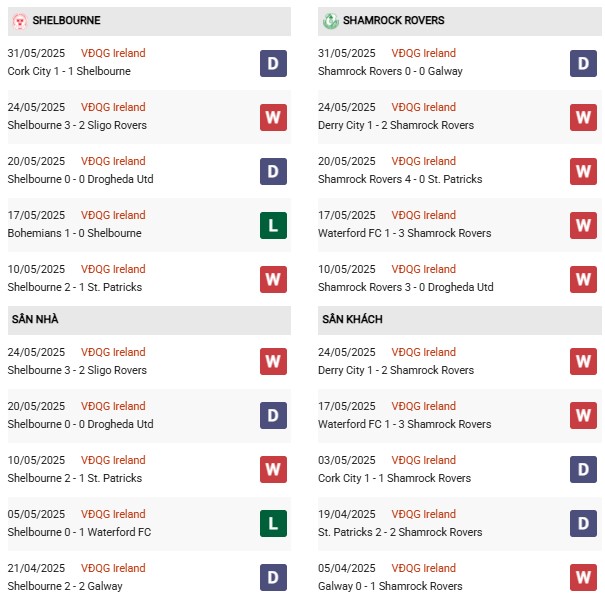Click the Cork City 1-1 Shamrock Rovers result
This screenshot has height=599, width=605.
[x=394, y=478]
